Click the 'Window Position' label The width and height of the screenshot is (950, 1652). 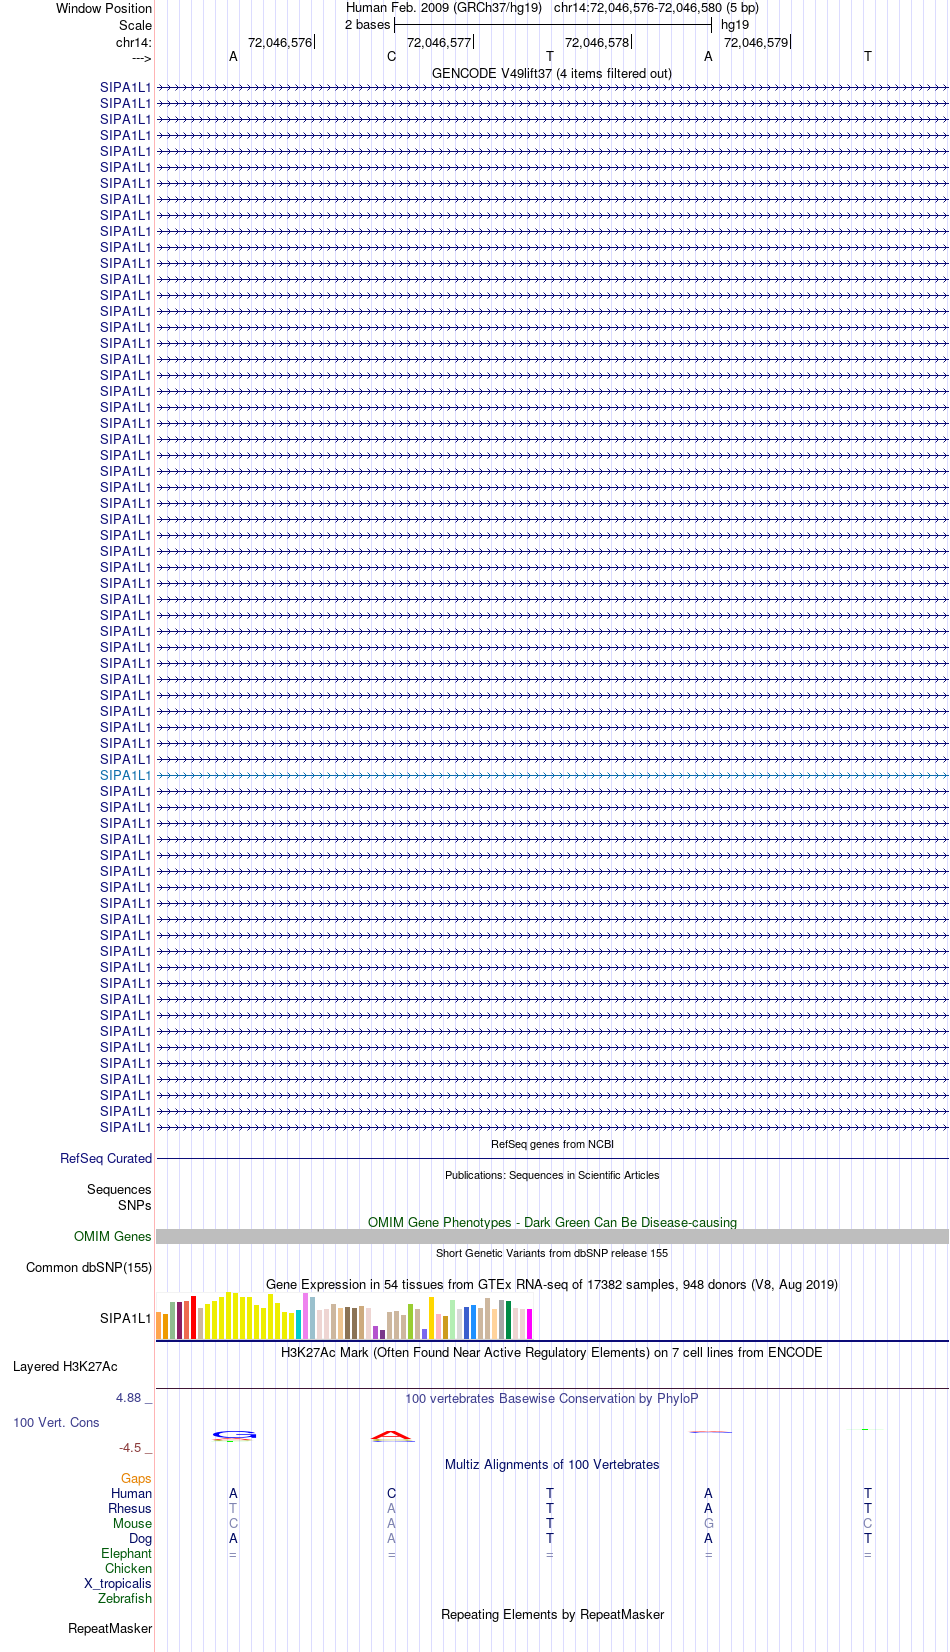[x=104, y=8]
